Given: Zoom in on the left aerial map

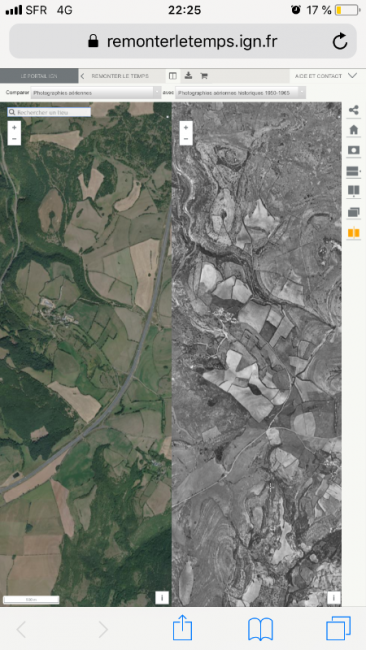Looking at the screenshot, I should tap(14, 128).
